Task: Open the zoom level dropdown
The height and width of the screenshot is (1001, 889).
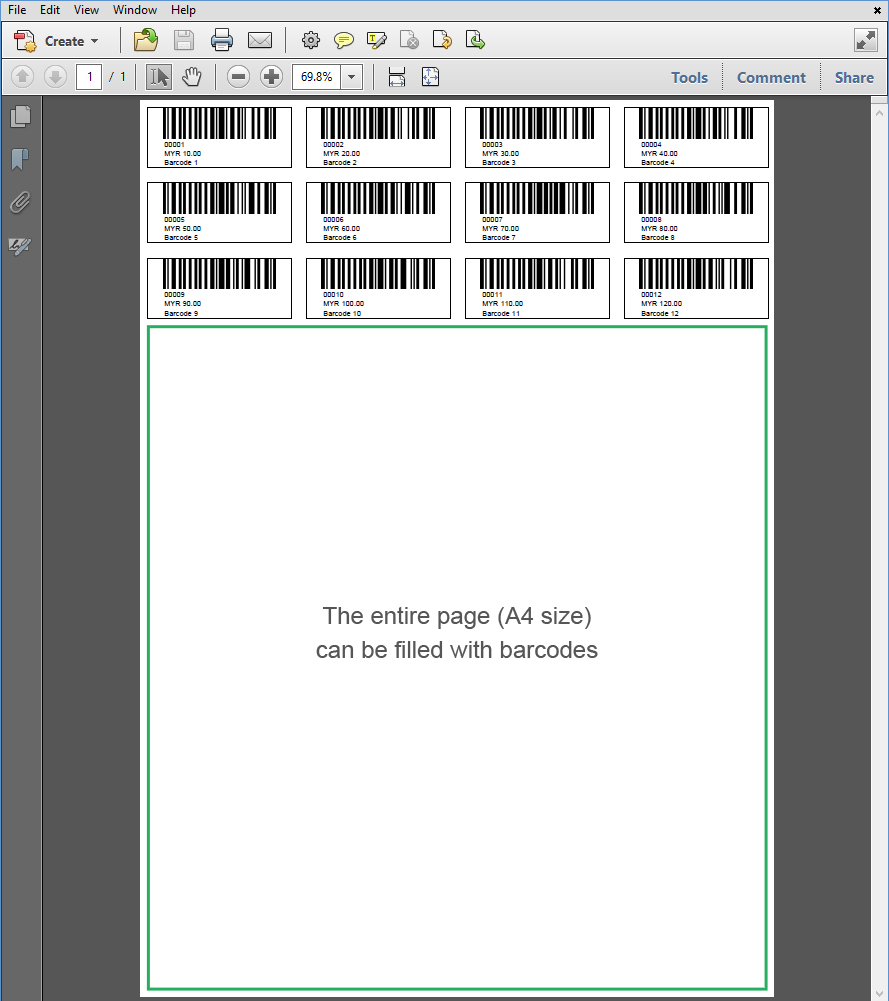Action: coord(352,77)
